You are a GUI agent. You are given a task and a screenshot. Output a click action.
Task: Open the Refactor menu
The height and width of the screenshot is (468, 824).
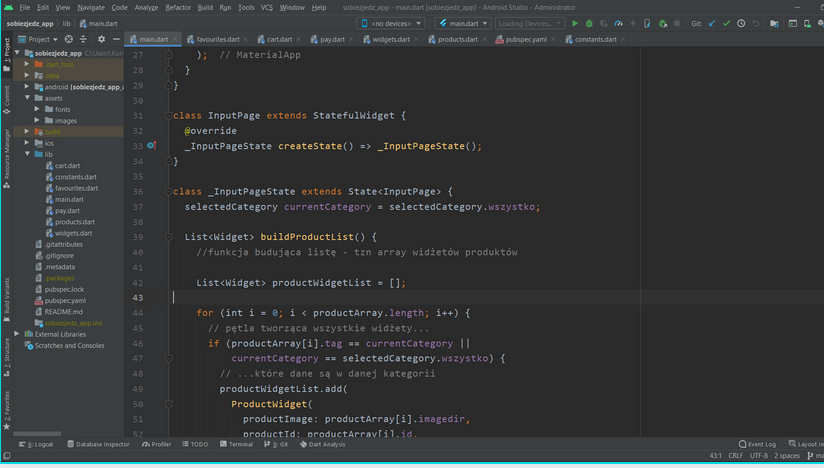pyautogui.click(x=178, y=7)
